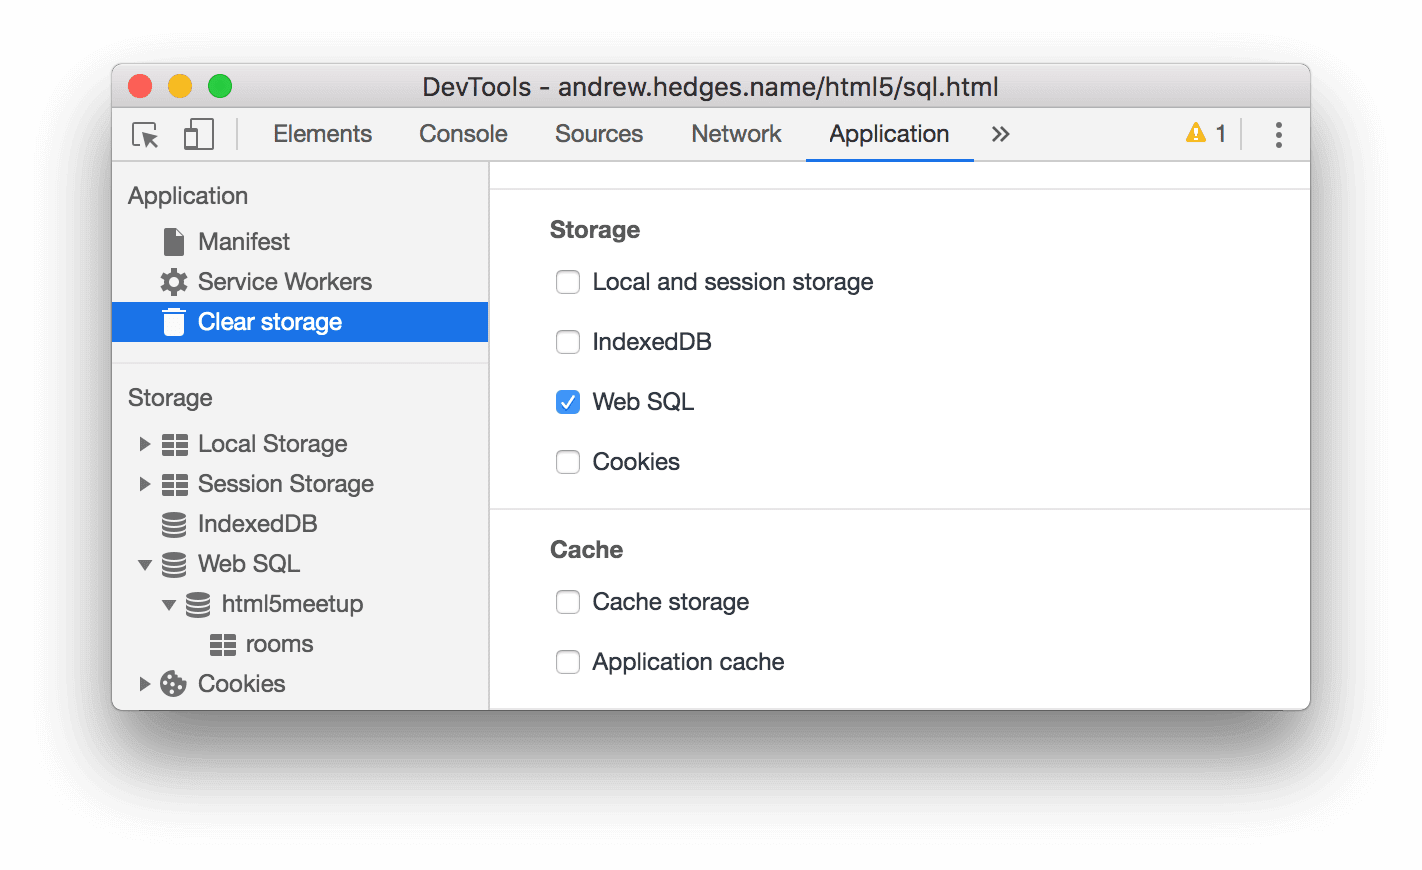Switch to the Console tab
Viewport: 1422px width, 870px height.
click(x=462, y=133)
